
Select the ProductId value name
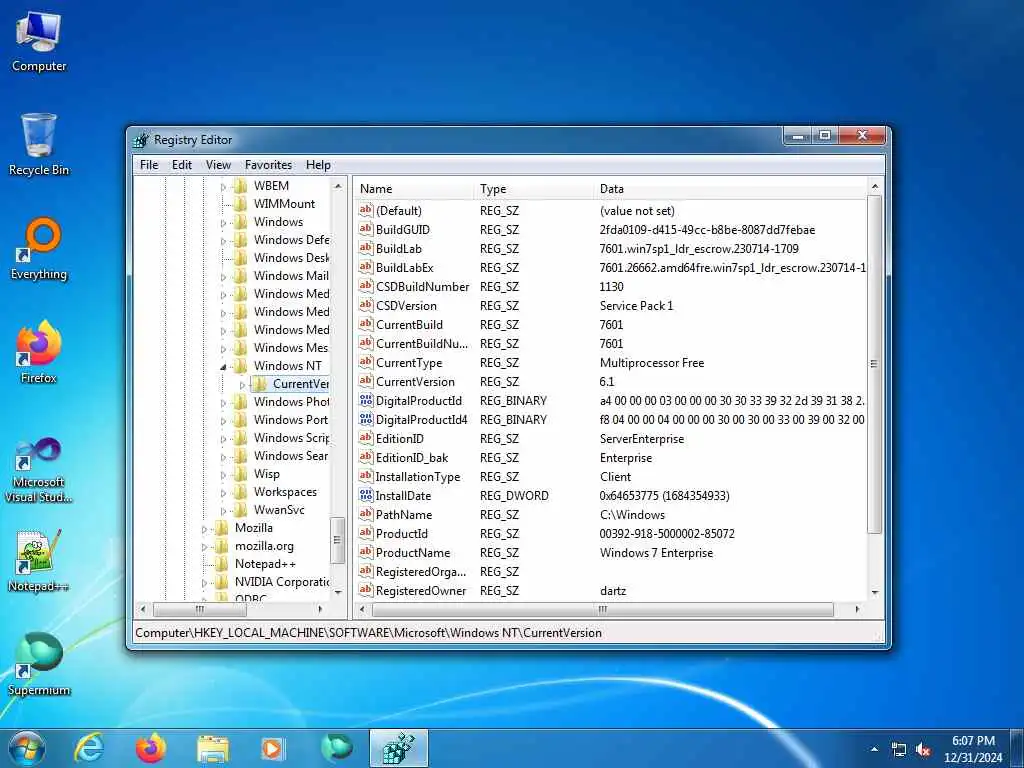coord(402,533)
